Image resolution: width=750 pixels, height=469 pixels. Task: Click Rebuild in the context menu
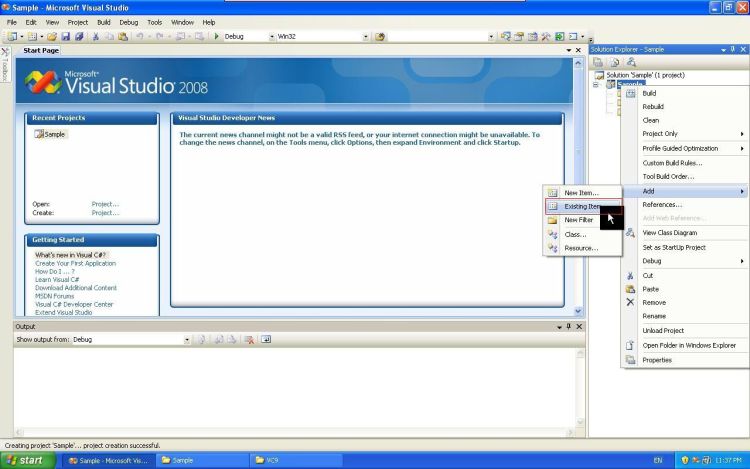(685, 107)
